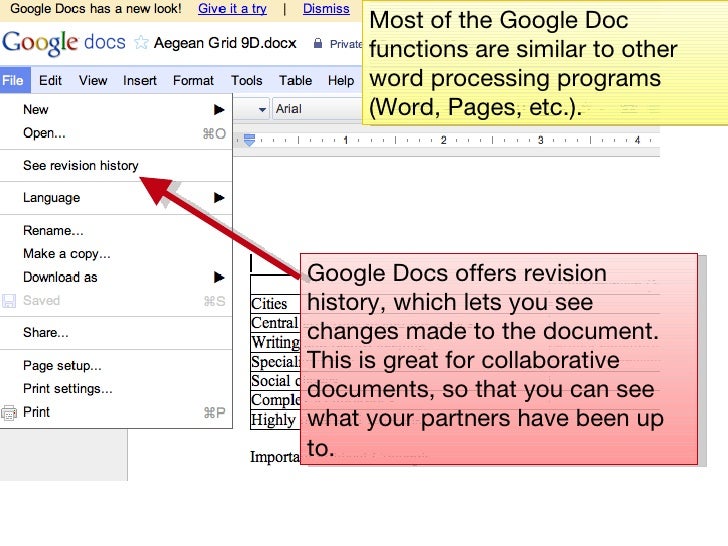Open the Arial font dropdown
The width and height of the screenshot is (728, 546).
pyautogui.click(x=317, y=109)
